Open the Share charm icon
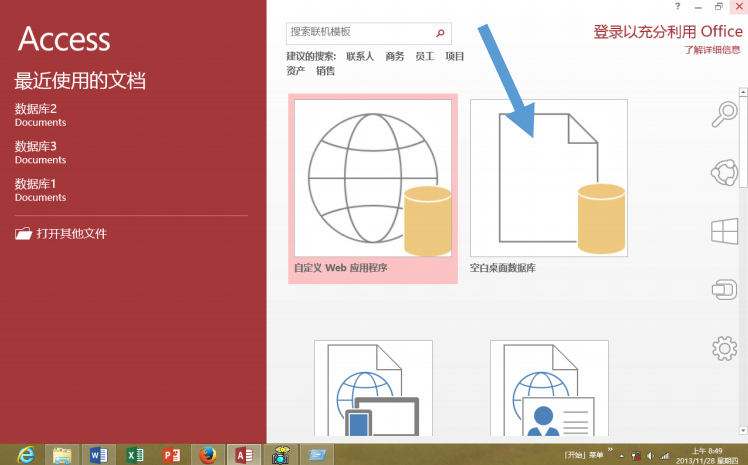 (x=725, y=172)
